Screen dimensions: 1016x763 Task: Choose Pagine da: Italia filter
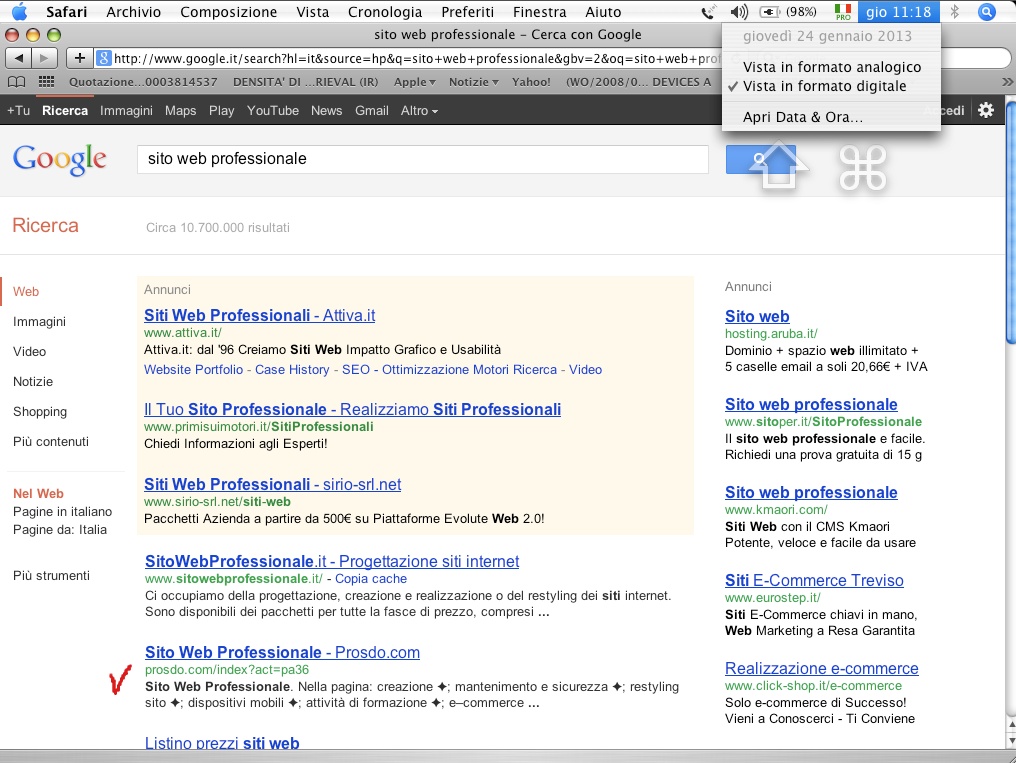pos(60,530)
